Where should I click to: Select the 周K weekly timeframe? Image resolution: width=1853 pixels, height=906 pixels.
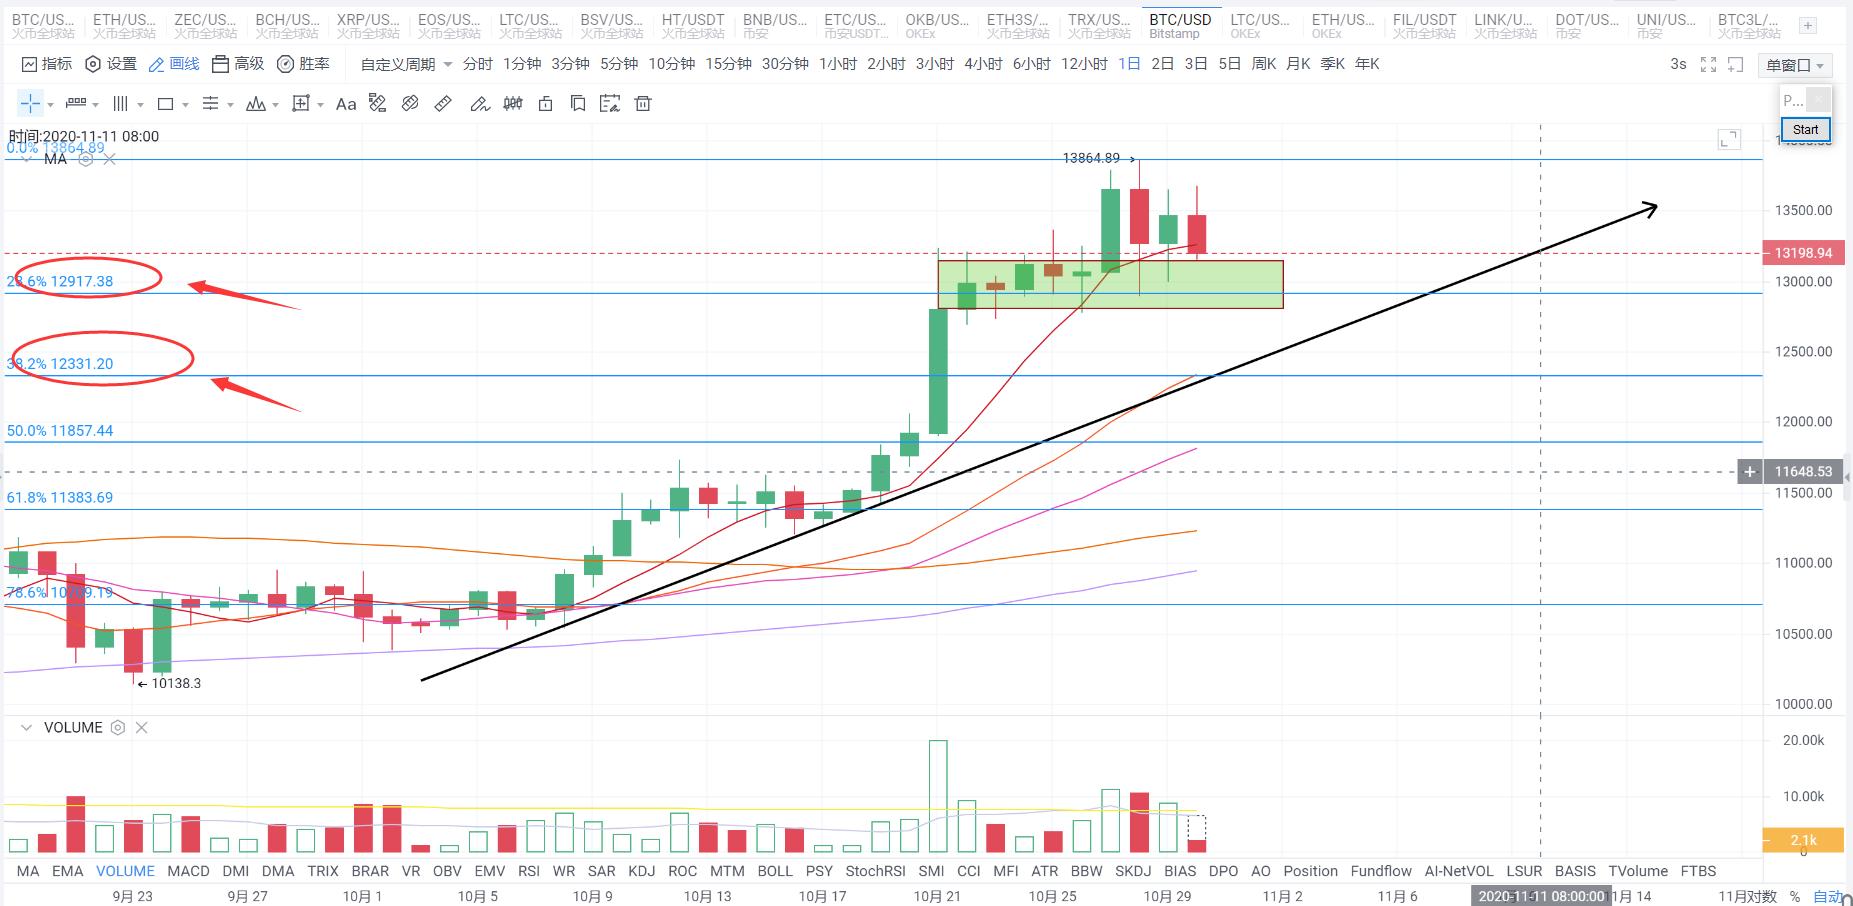(1264, 65)
